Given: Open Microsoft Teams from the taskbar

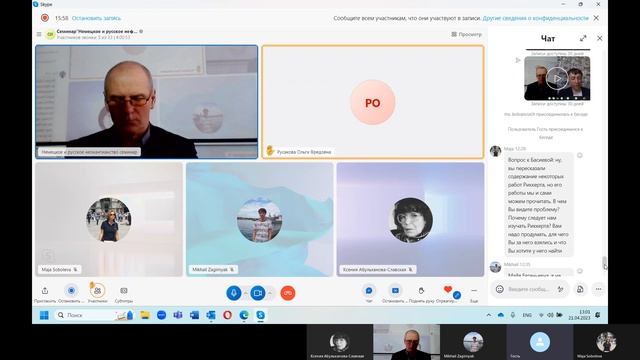Looking at the screenshot, I should point(178,315).
